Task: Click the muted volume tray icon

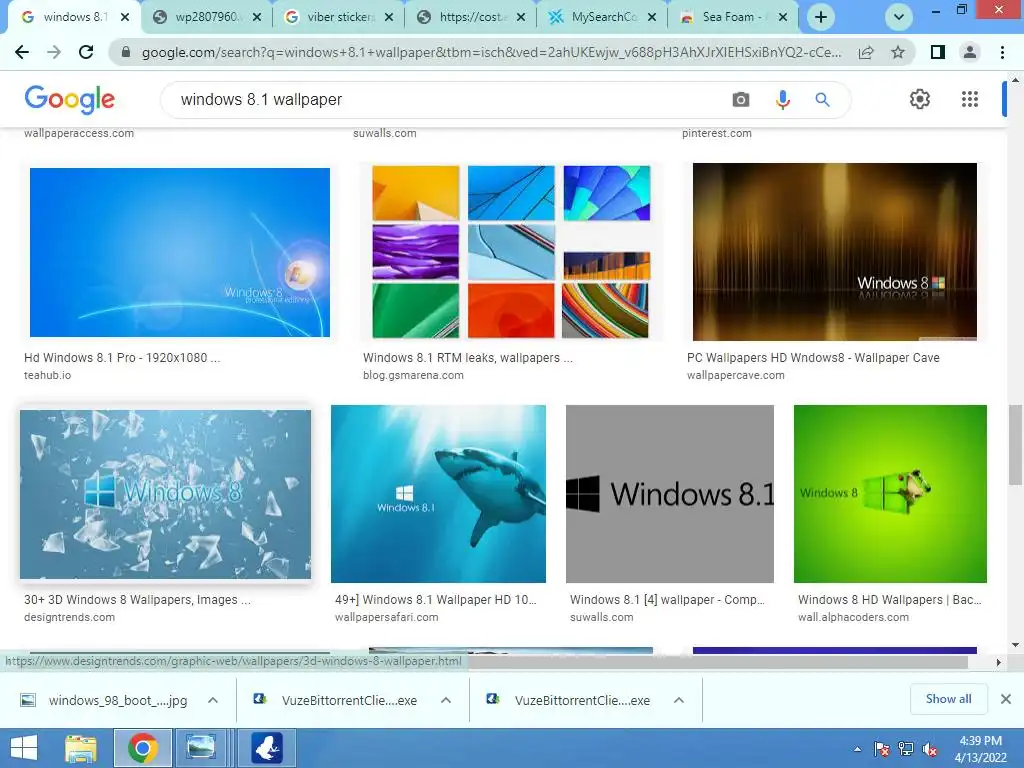Action: click(x=930, y=749)
